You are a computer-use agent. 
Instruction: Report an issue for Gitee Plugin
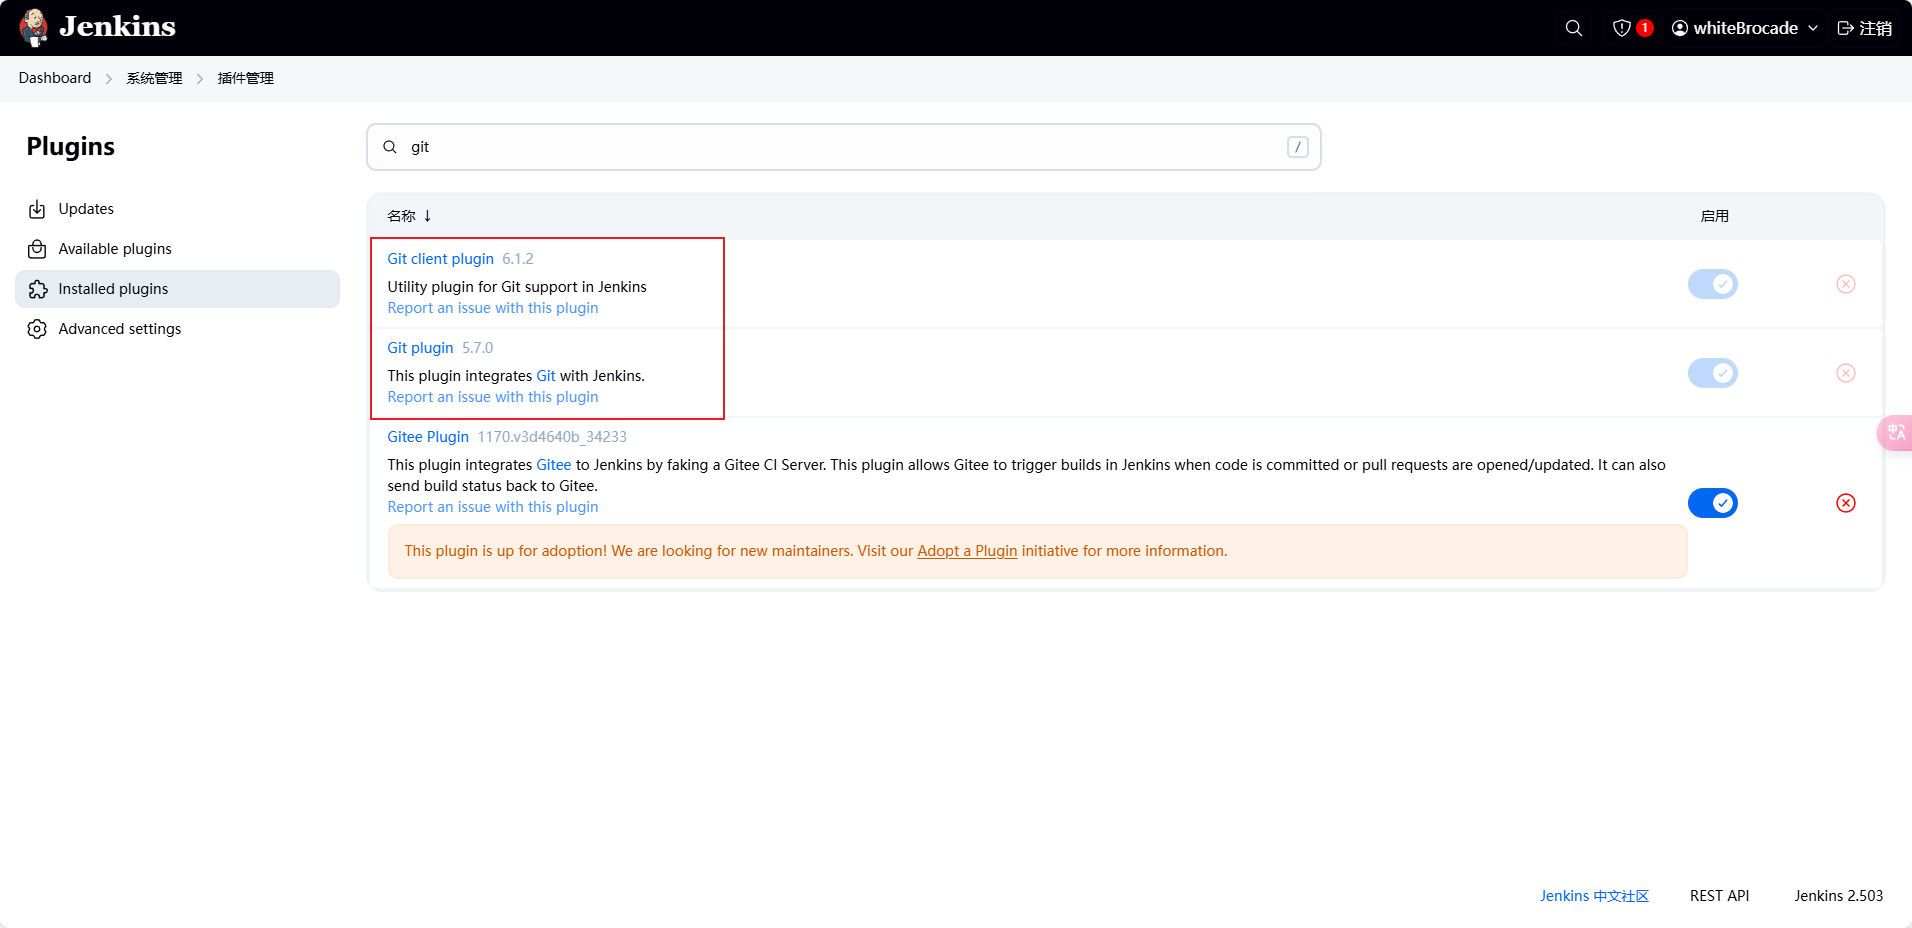493,507
